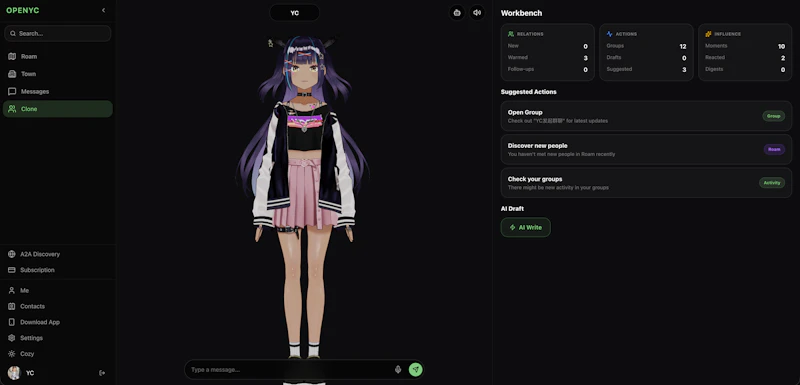This screenshot has width=800, height=385.
Task: Click the YC name pill at top
Action: tap(294, 13)
